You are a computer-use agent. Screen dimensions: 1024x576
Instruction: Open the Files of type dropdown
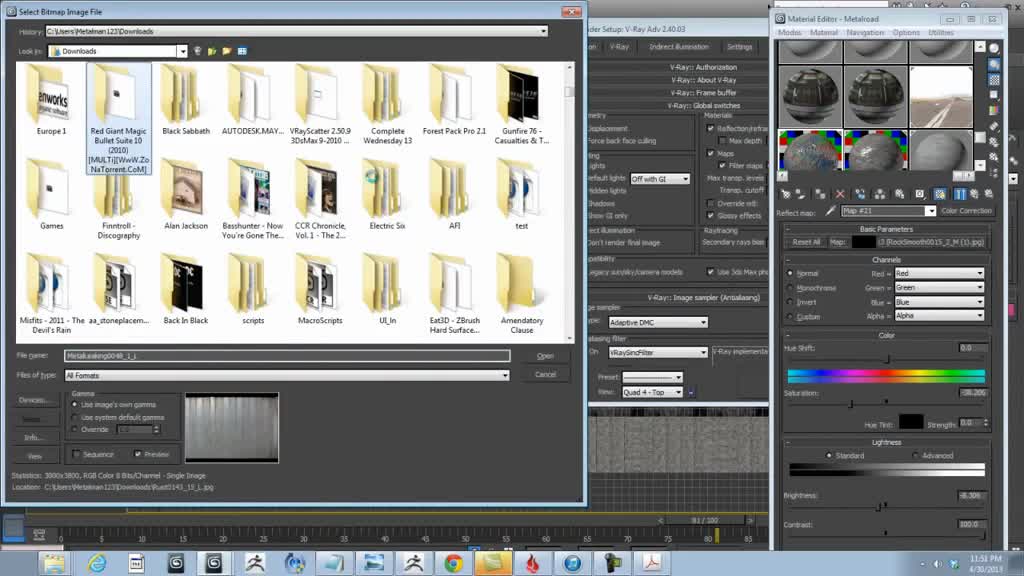[505, 376]
